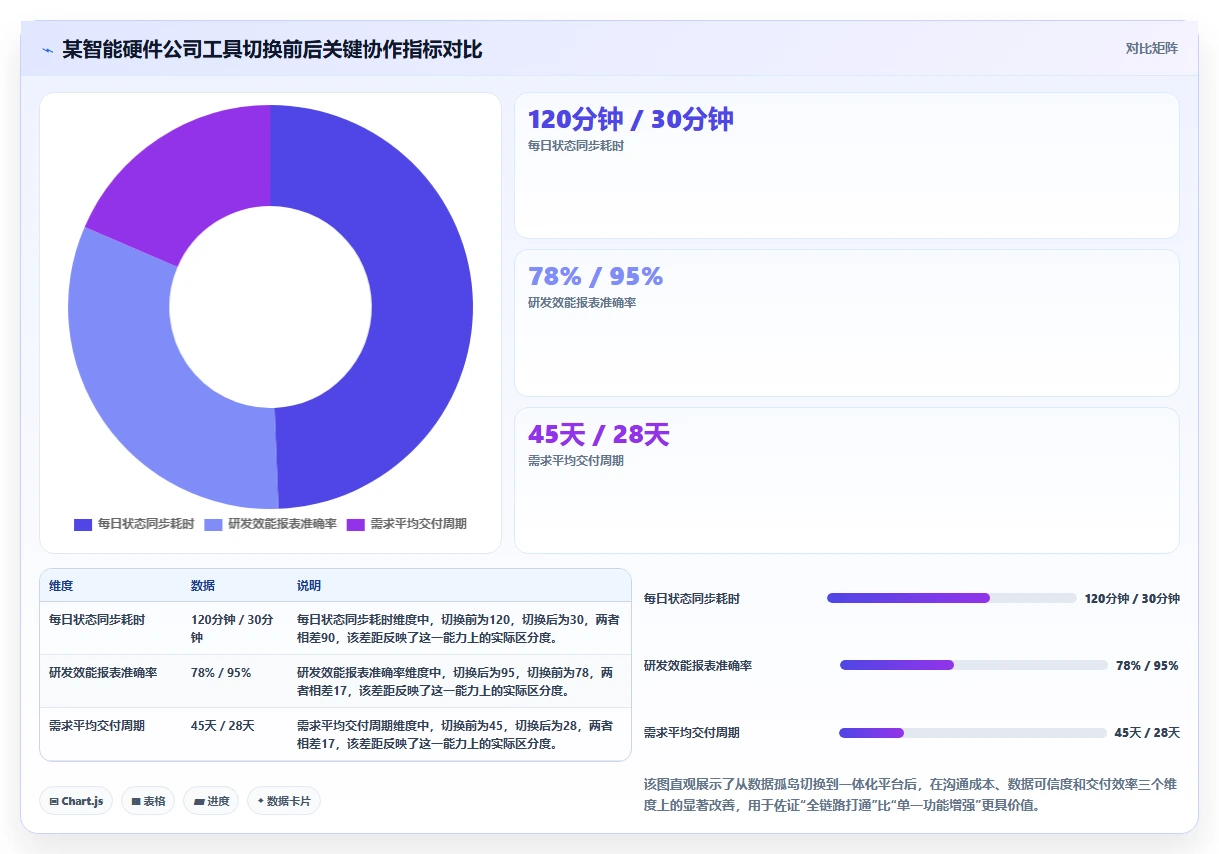Click the title 某智能硬件公司工具切换前后关键协作指标对比

272,50
